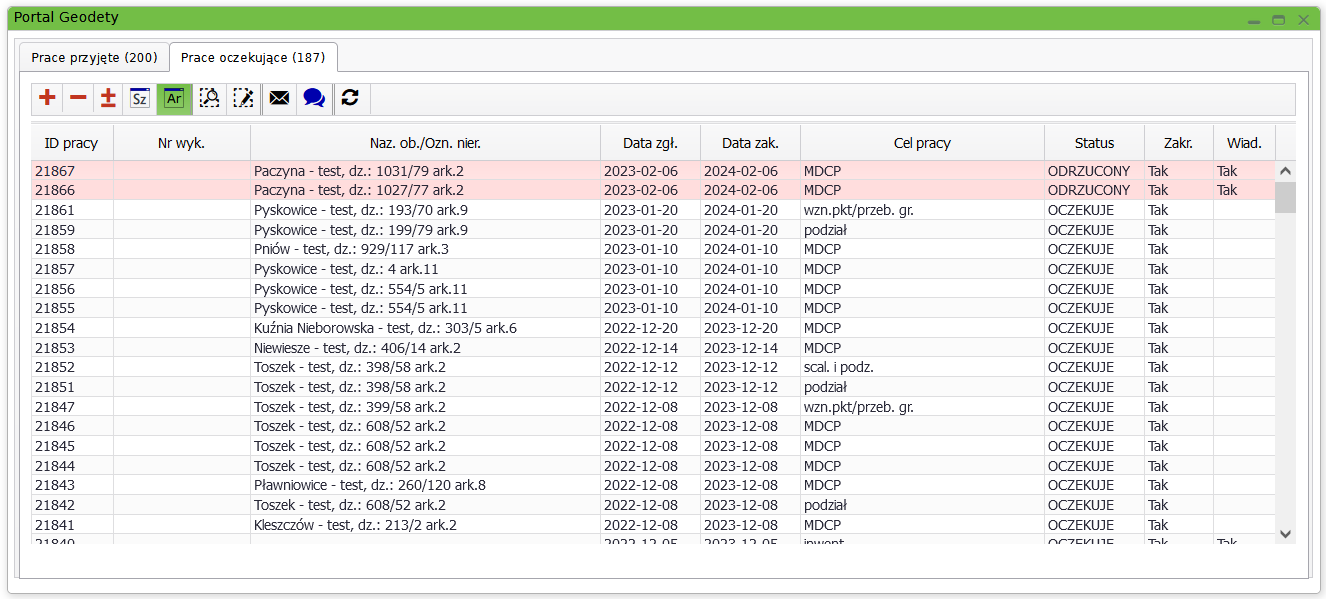Screen dimensions: 1326x599
Task: Click the red plus add icon
Action: coord(47,98)
